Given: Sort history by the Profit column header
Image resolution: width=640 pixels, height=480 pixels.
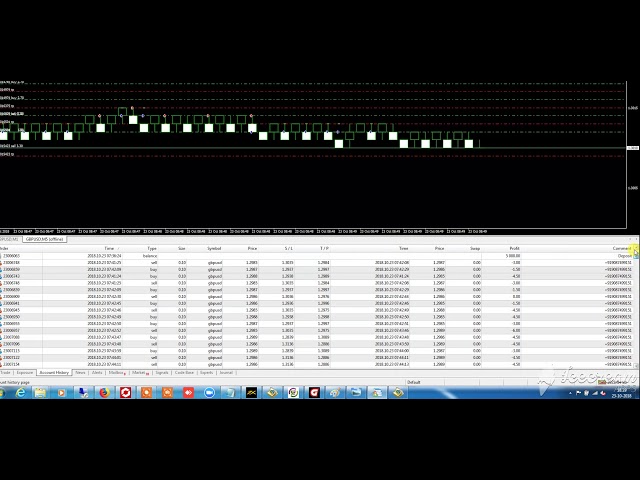Looking at the screenshot, I should 513,248.
